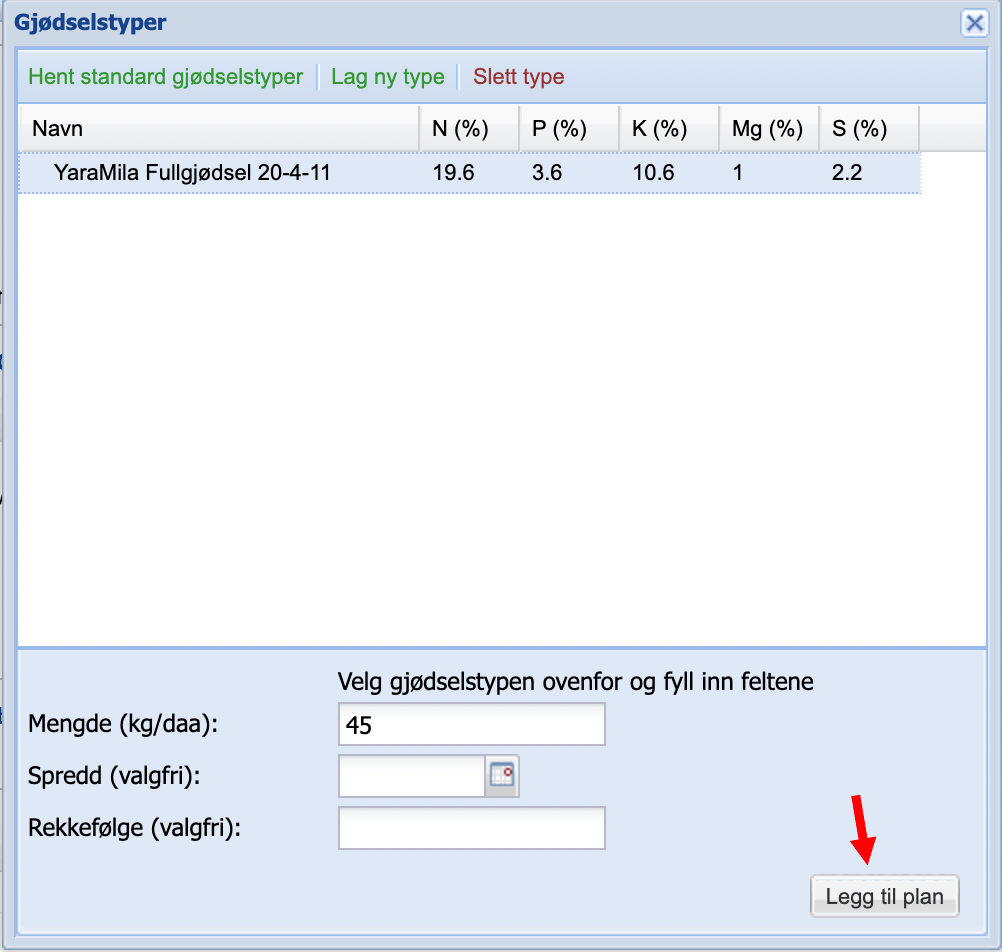The image size is (1002, 952).
Task: Click the 10.6 potassium value cell
Action: (x=669, y=173)
